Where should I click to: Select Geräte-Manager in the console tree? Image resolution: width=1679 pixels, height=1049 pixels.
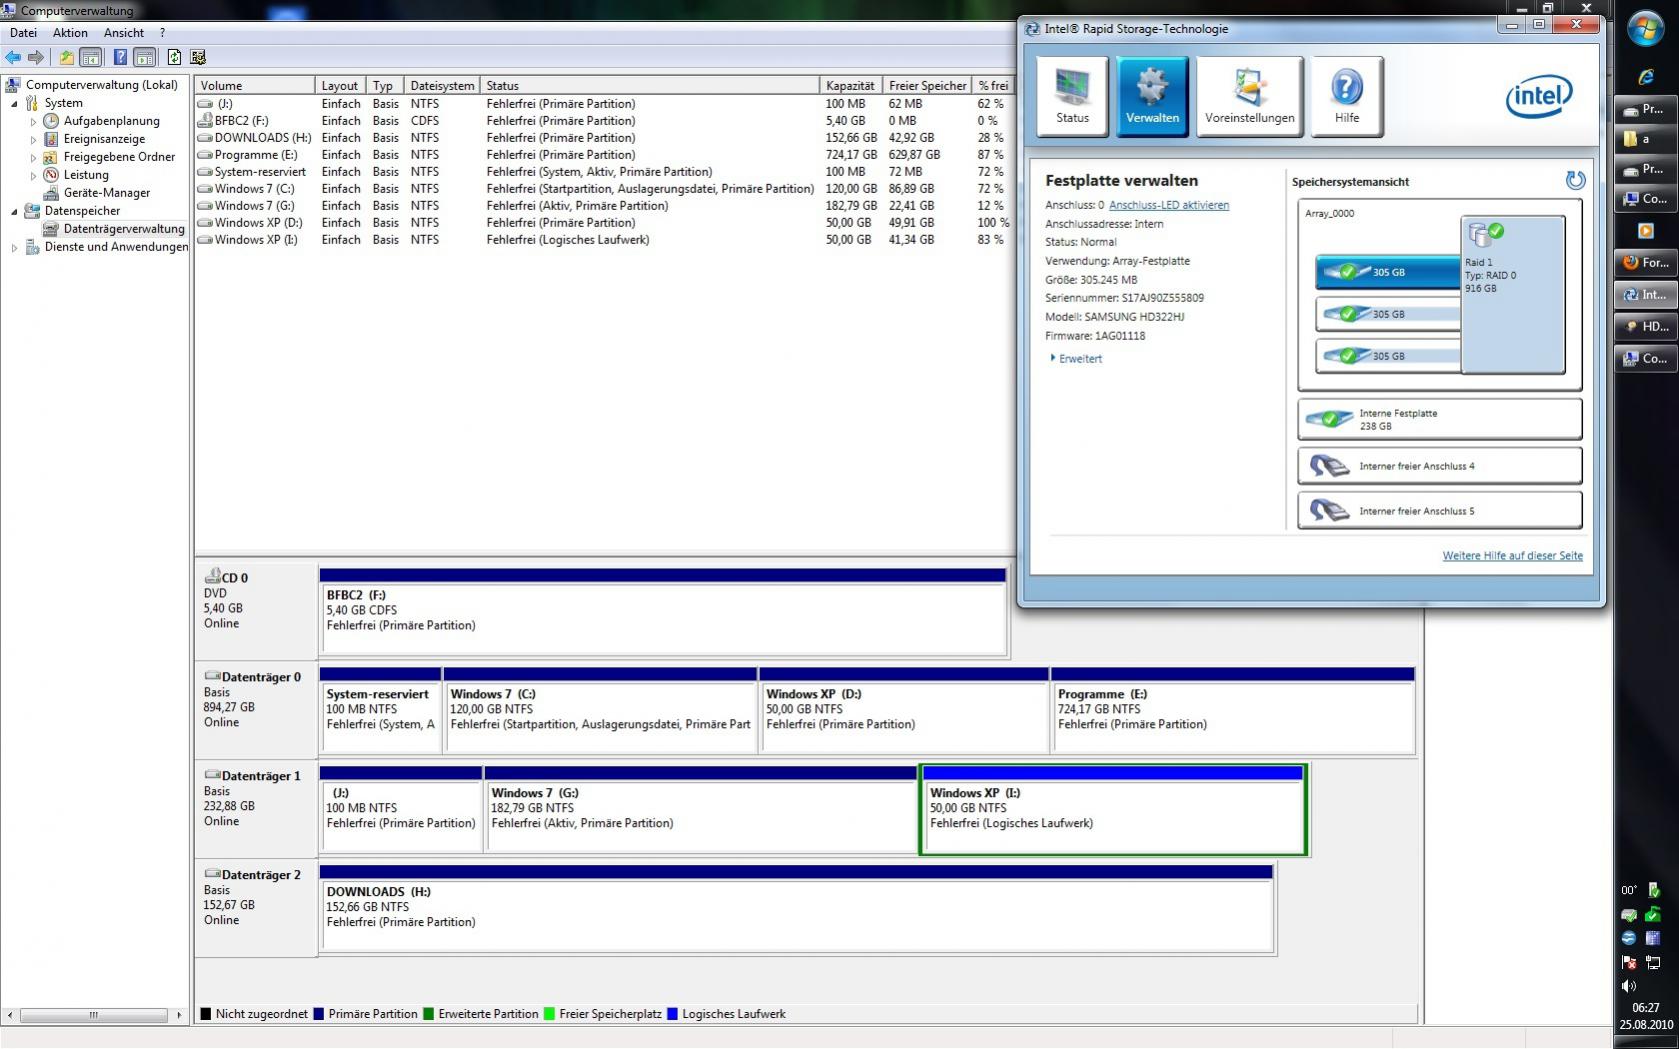click(106, 193)
